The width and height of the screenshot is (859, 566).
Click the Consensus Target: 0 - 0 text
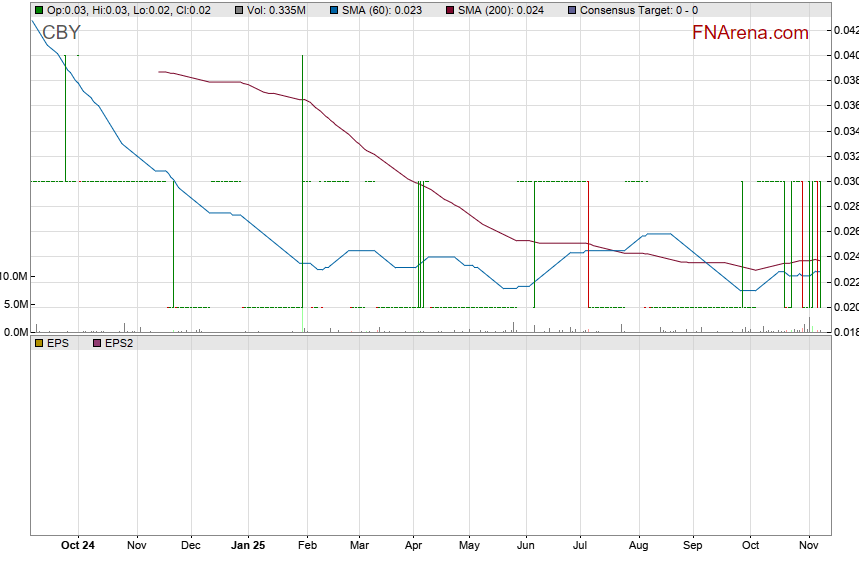[639, 10]
